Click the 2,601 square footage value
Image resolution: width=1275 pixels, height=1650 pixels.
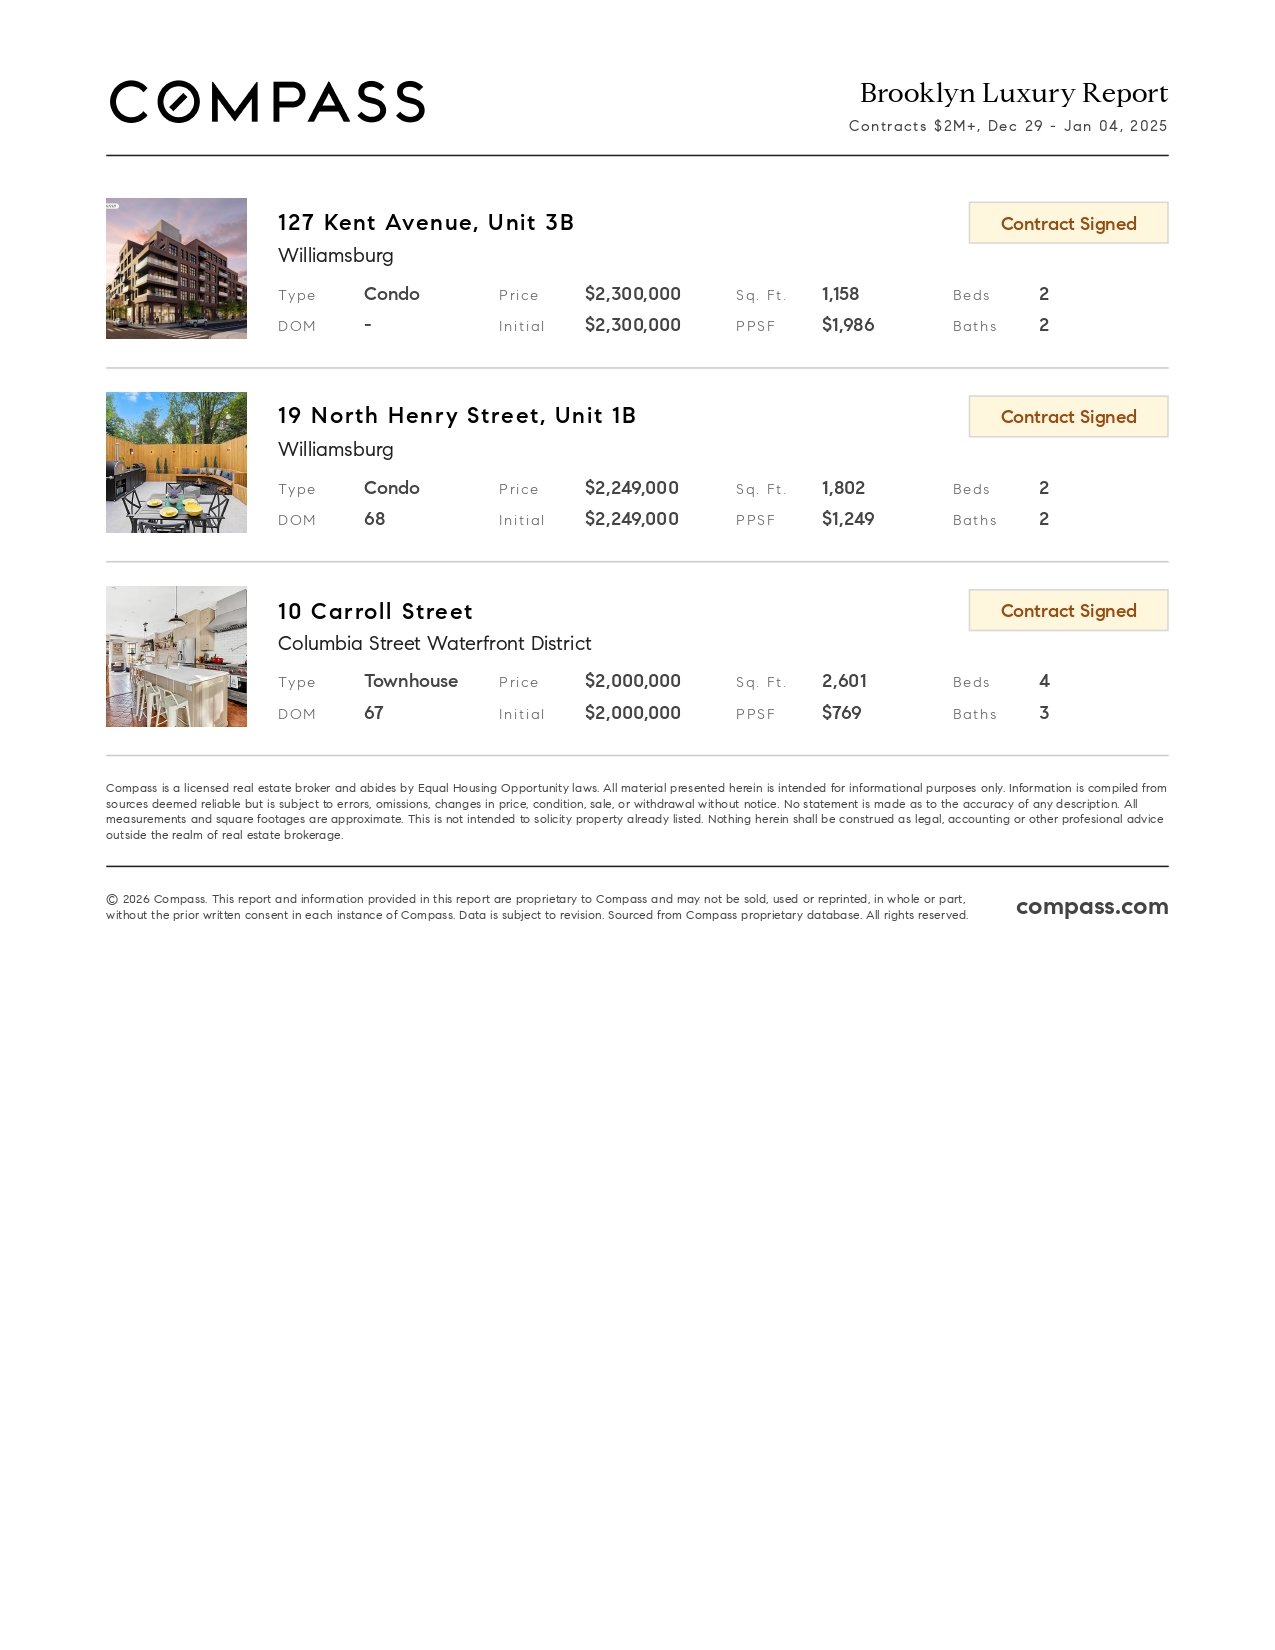coord(844,681)
